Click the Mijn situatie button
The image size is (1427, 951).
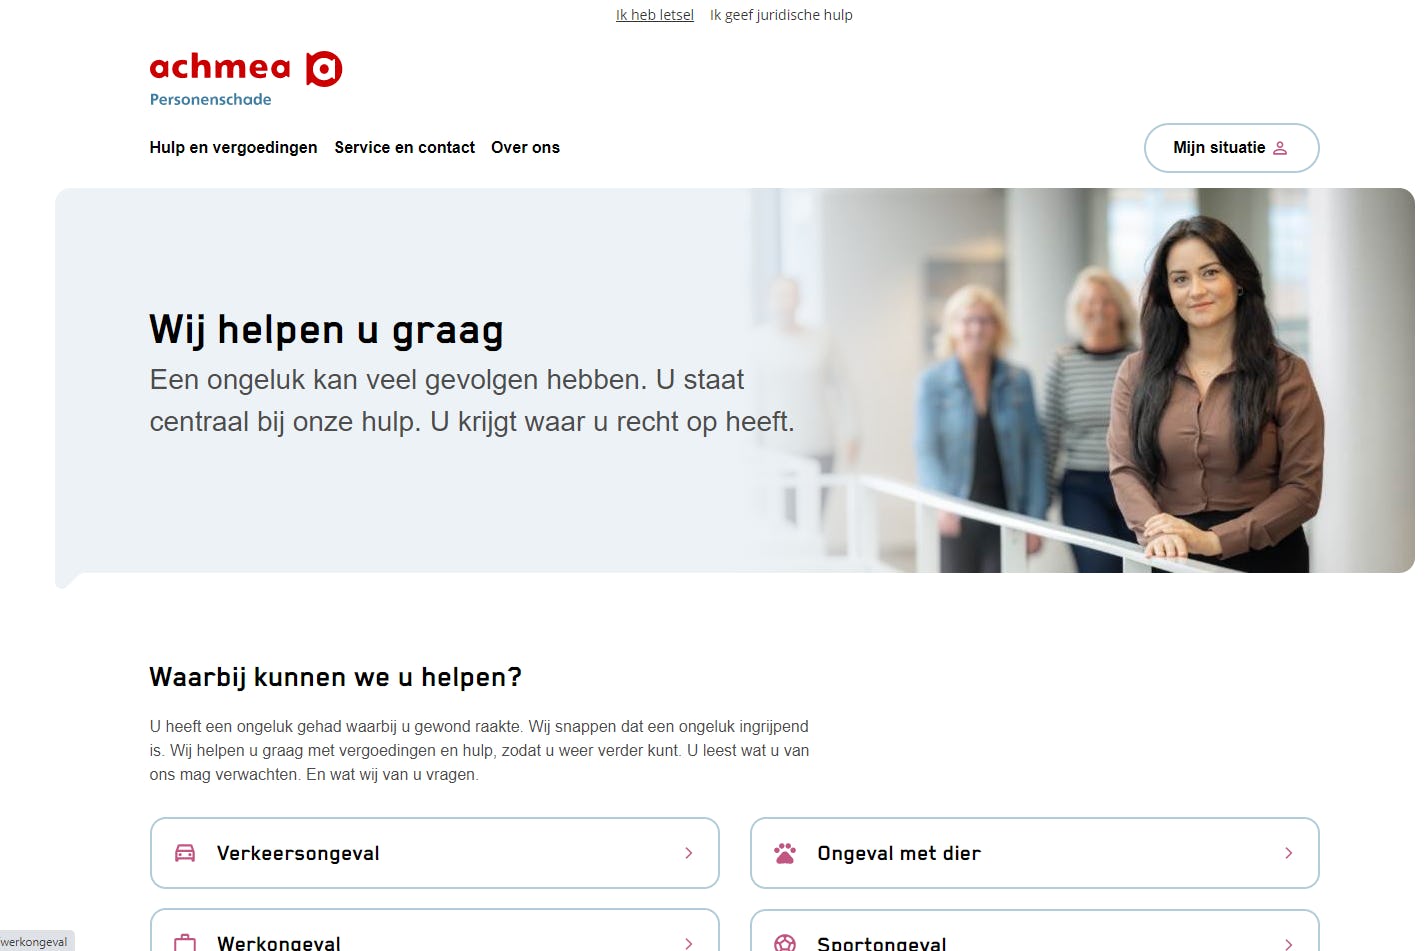point(1231,148)
